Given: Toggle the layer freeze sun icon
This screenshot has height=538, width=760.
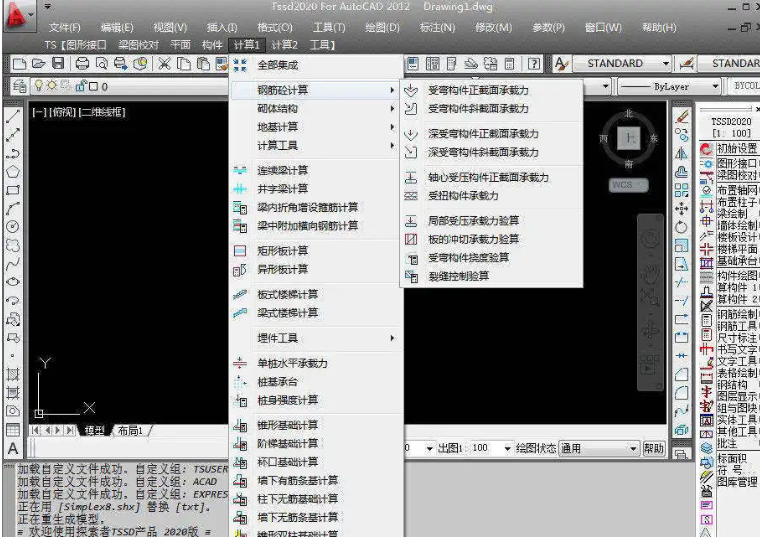Looking at the screenshot, I should pyautogui.click(x=52, y=86).
